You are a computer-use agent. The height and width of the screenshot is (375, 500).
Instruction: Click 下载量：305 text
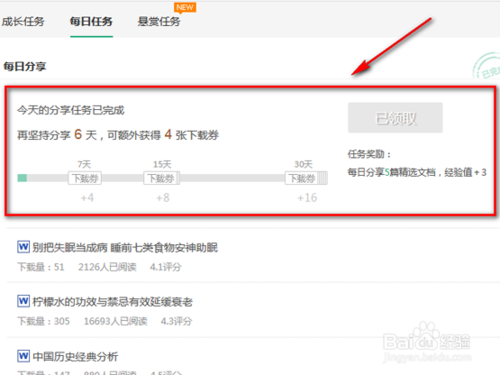[44, 321]
